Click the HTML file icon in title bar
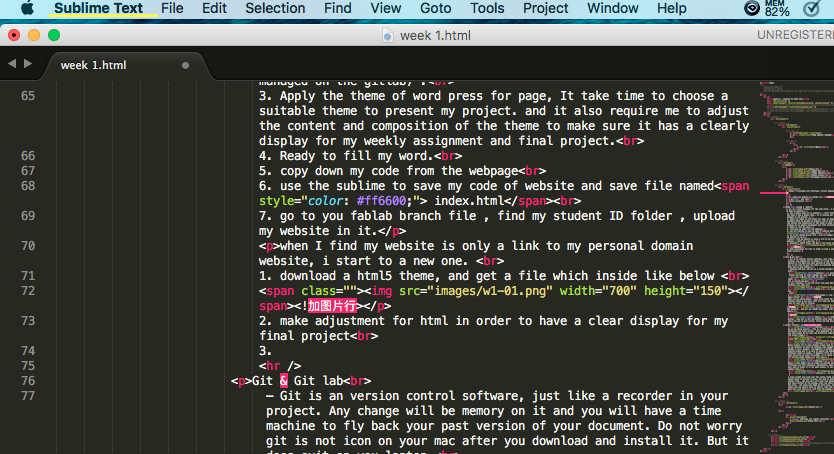Screen dimensions: 834x454 [x=388, y=36]
